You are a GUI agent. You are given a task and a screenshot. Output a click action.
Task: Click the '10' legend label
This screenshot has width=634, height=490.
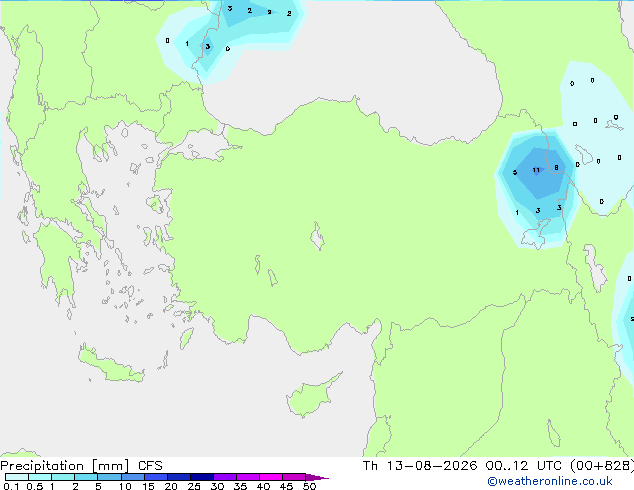[x=125, y=486]
